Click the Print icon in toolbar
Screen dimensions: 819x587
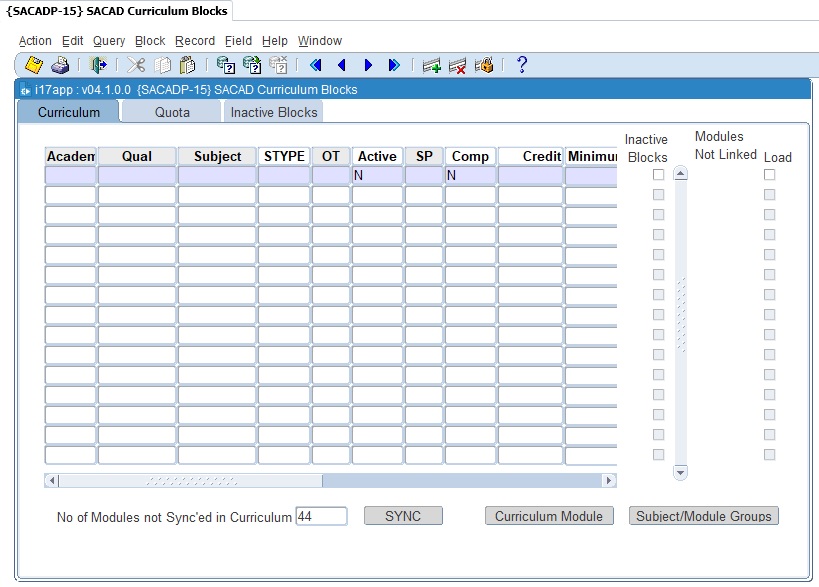tap(60, 65)
